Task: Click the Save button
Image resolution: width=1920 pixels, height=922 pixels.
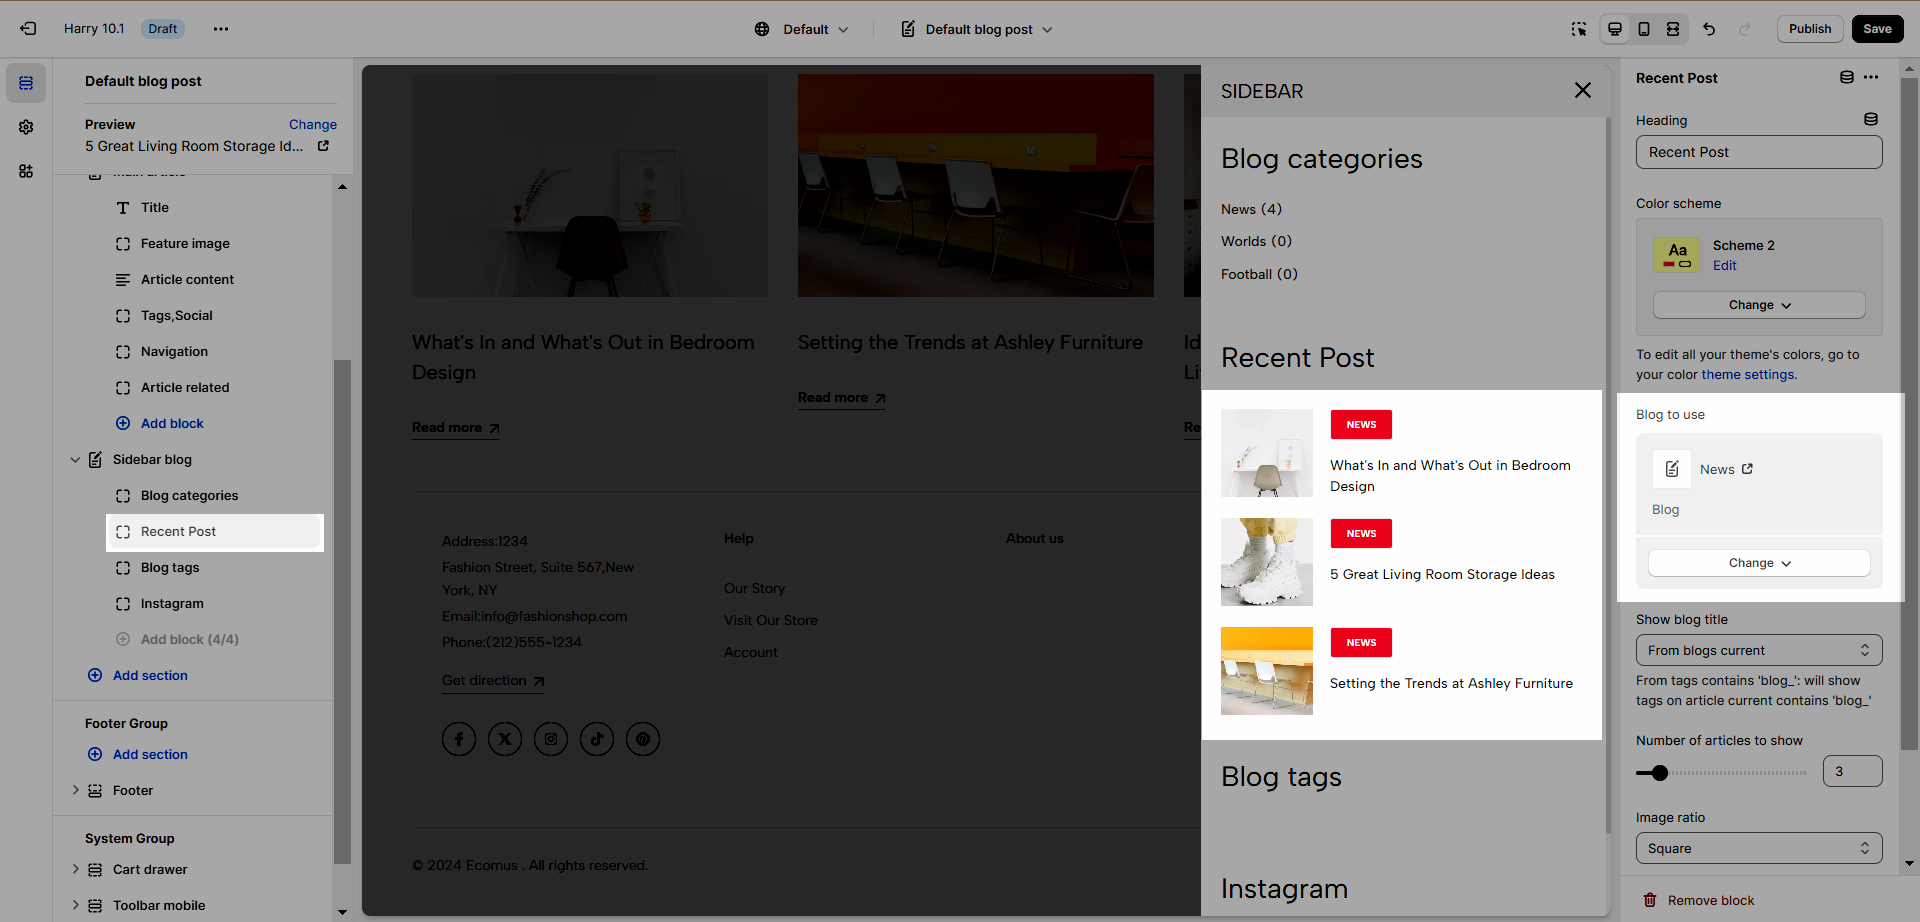Action: pyautogui.click(x=1877, y=29)
